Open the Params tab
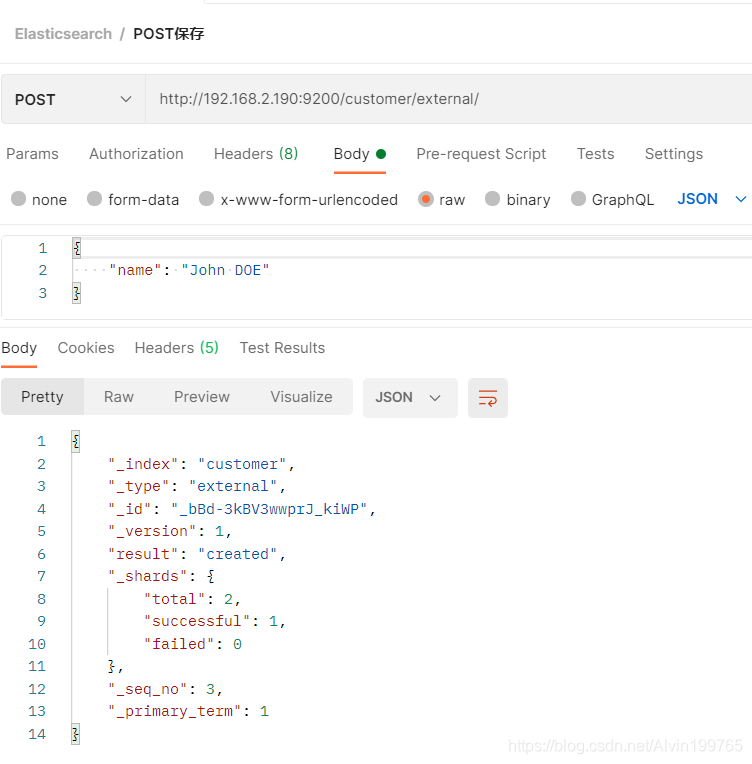Screen dimensions: 752x764 (32, 154)
